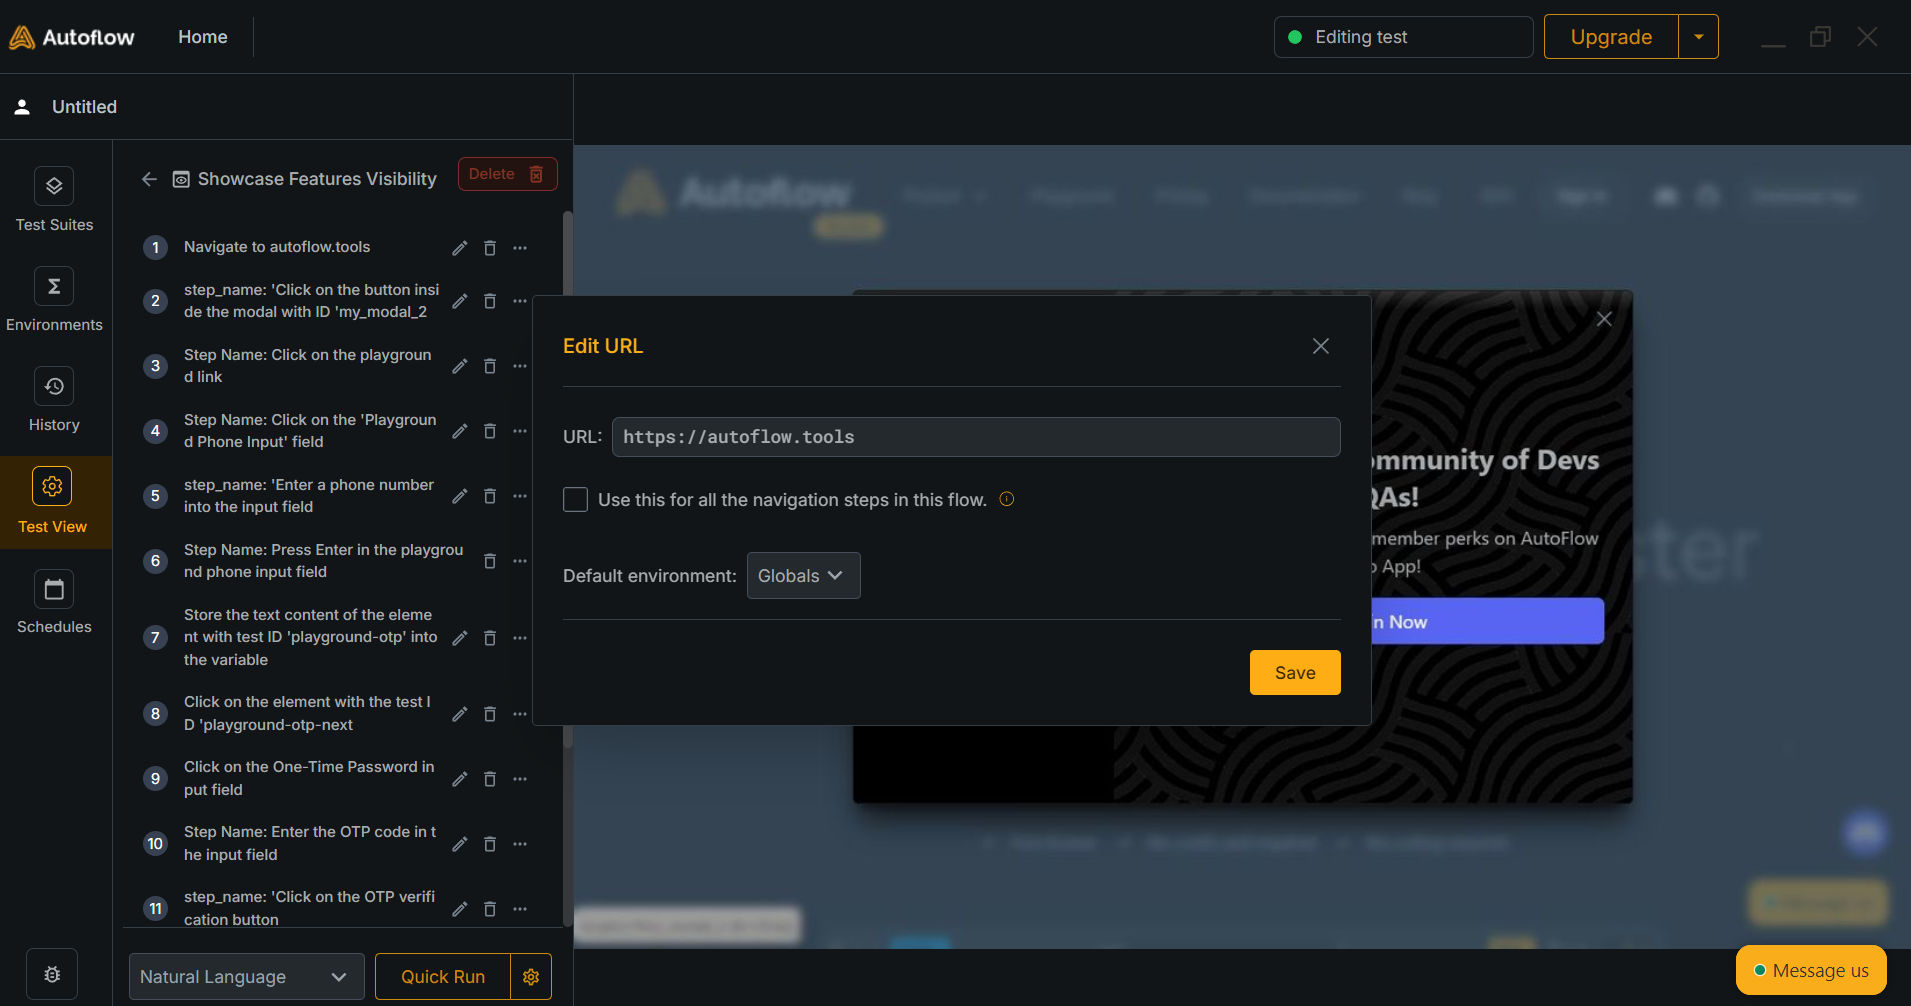The height and width of the screenshot is (1006, 1911).
Task: Open more options for step 1
Action: [x=520, y=248]
